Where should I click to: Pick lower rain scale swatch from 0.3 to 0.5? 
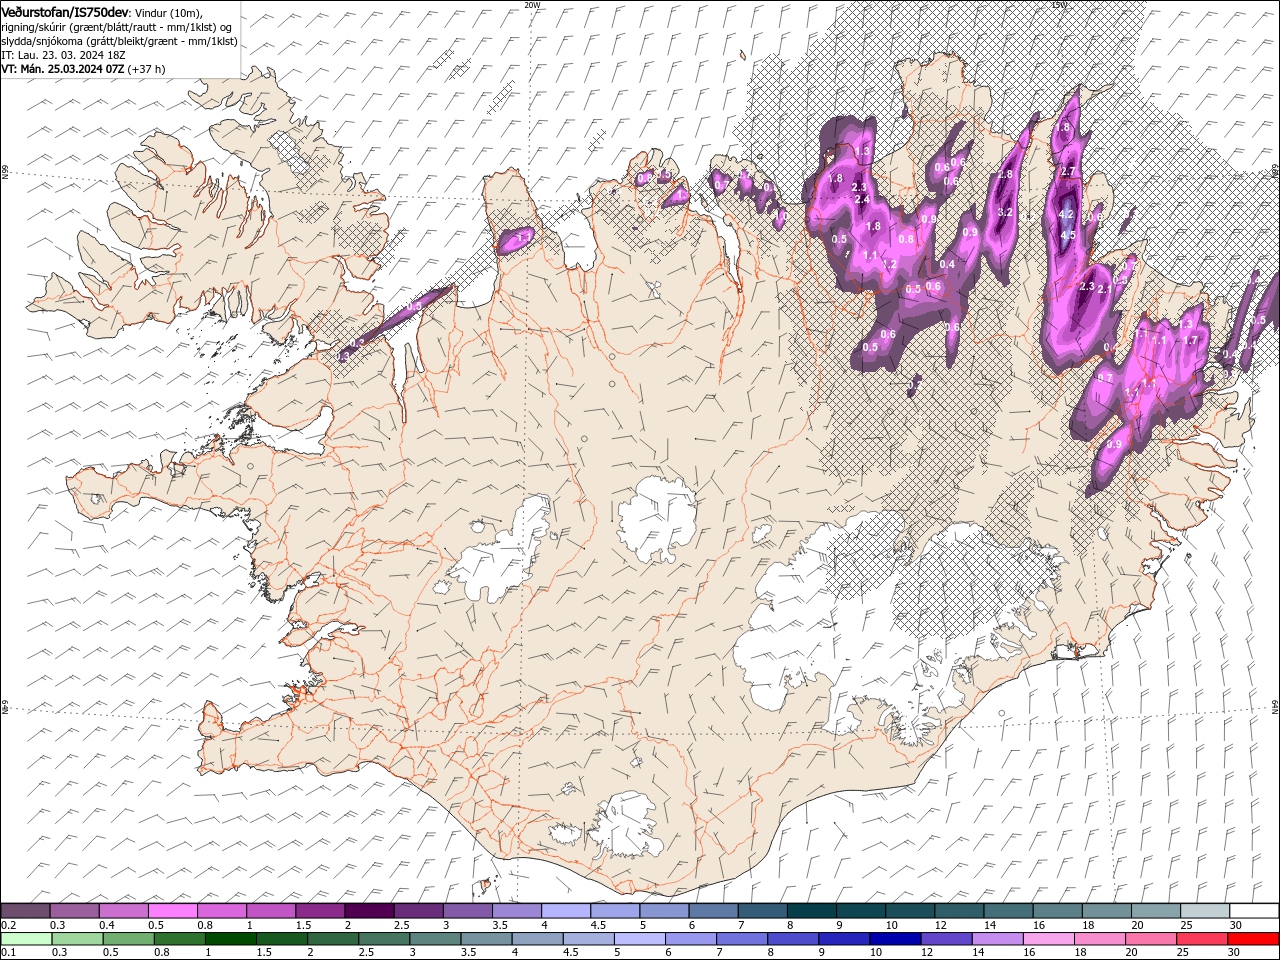pos(77,939)
